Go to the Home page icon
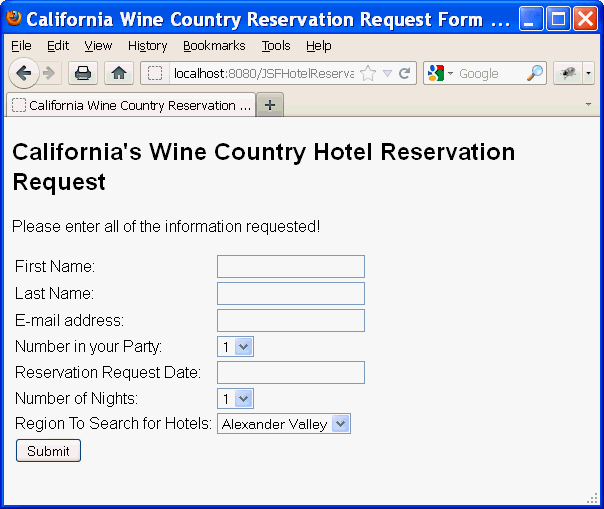This screenshot has width=604, height=509. tap(118, 73)
